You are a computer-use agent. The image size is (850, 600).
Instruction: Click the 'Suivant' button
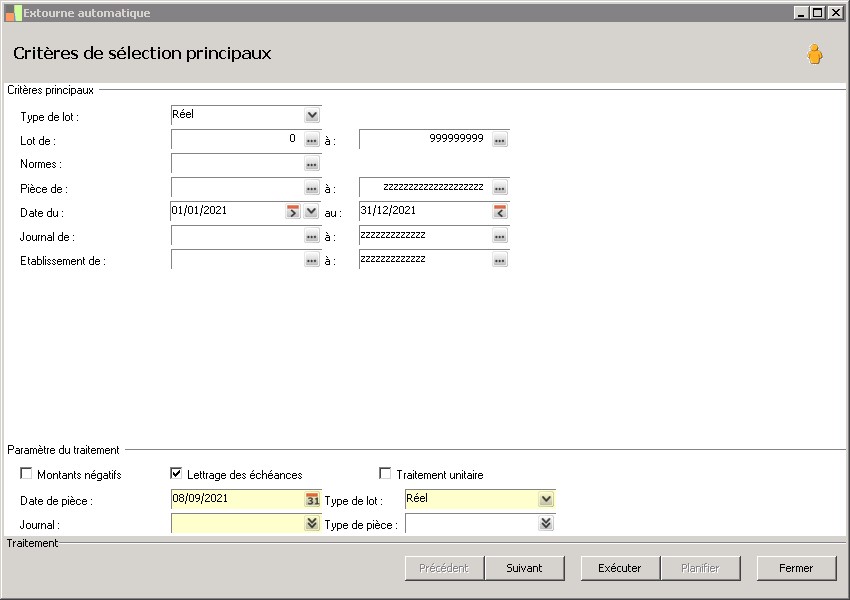[524, 568]
